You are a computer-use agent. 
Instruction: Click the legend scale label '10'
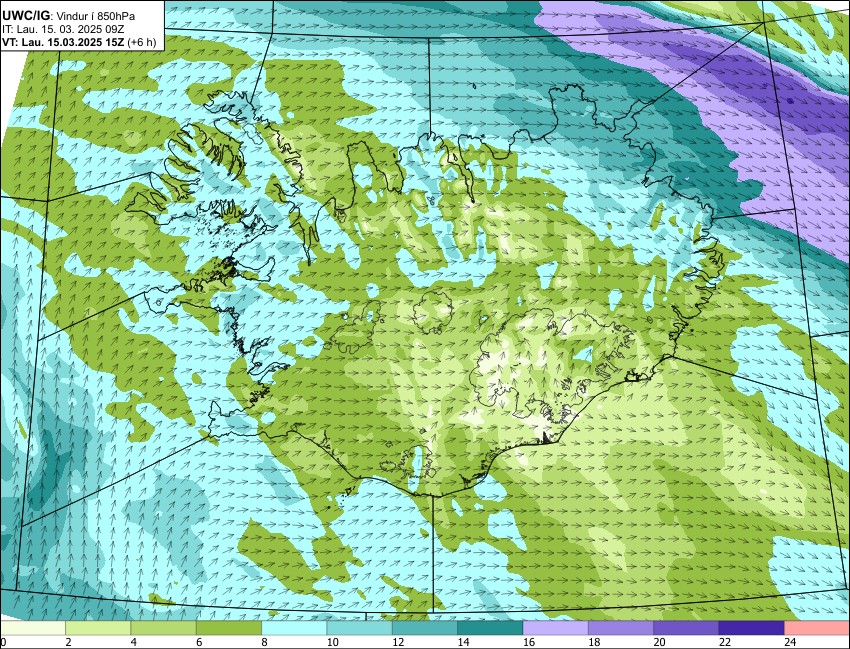[x=332, y=642]
